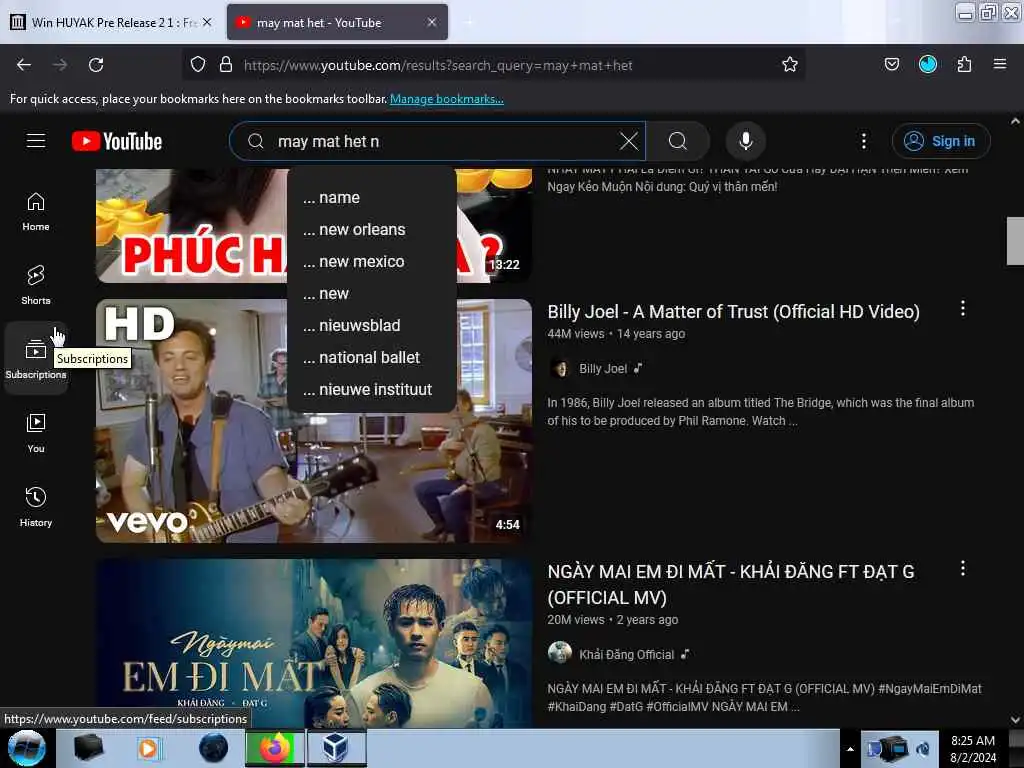Open Firefox in the taskbar
The width and height of the screenshot is (1024, 768).
click(275, 748)
